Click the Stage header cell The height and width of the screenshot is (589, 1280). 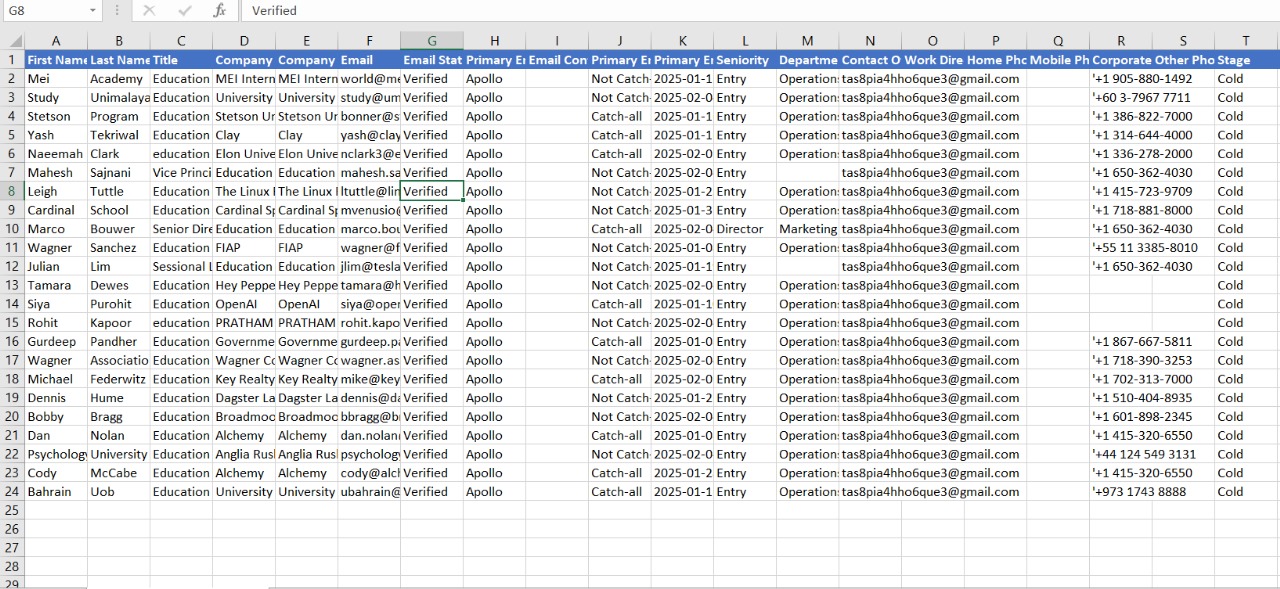[x=1246, y=60]
